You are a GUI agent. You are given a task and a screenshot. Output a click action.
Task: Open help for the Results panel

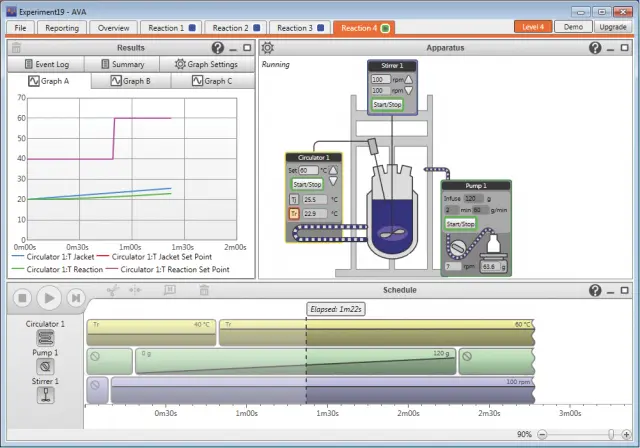[x=218, y=48]
